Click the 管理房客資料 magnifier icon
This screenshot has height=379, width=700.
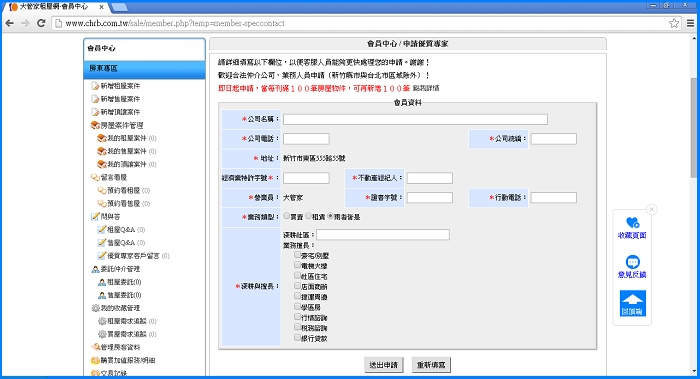coord(95,347)
